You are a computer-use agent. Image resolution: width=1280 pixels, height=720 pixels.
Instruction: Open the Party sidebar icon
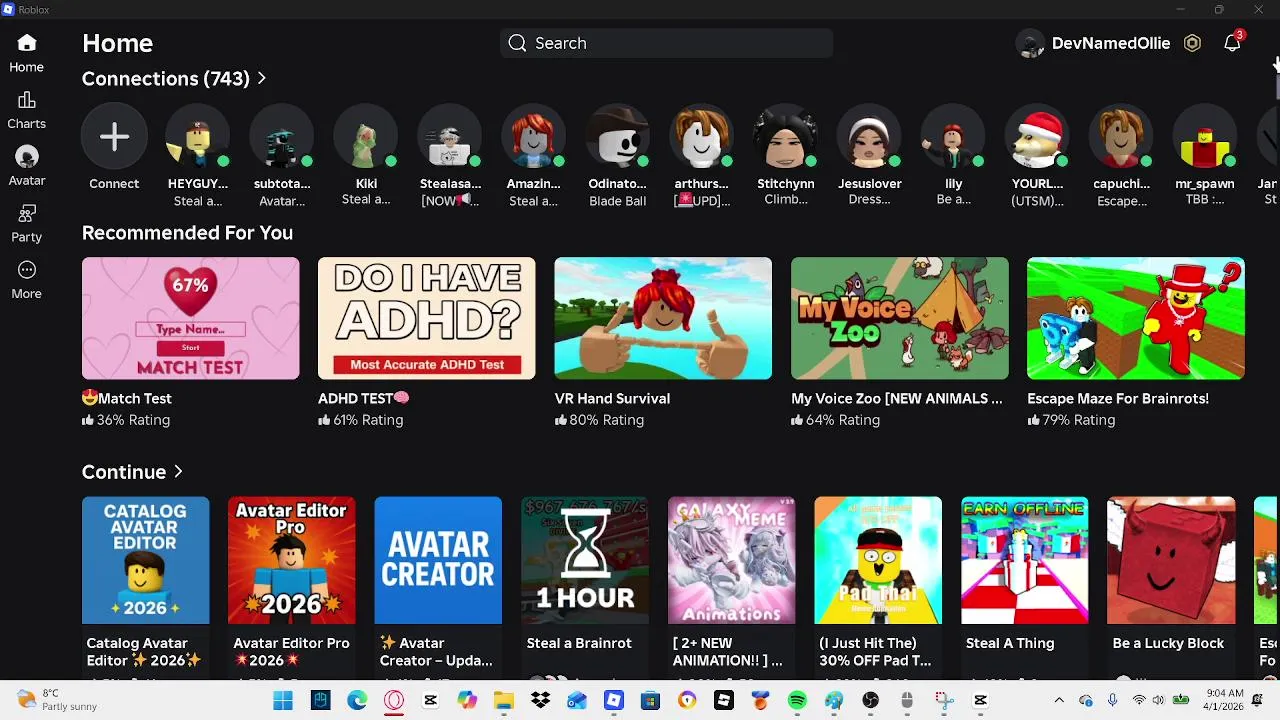(27, 213)
